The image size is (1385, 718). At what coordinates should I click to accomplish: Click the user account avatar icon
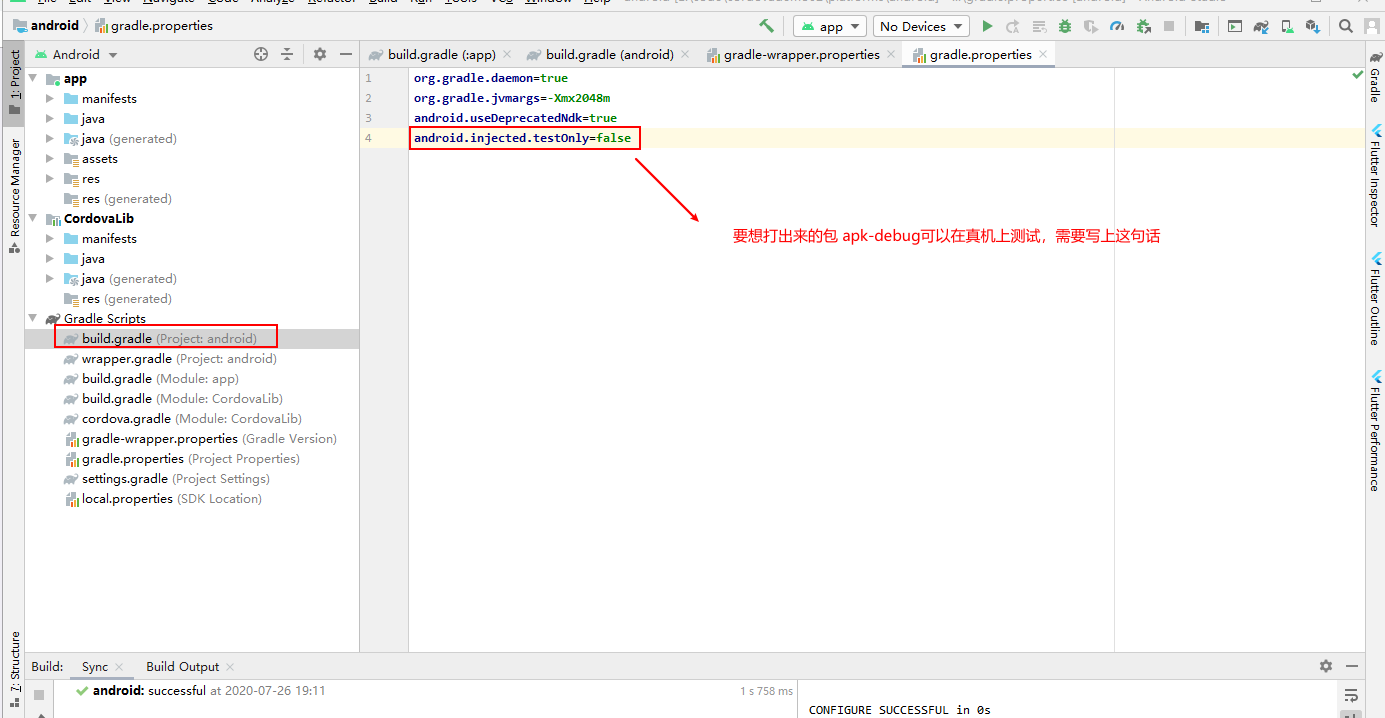1372,26
